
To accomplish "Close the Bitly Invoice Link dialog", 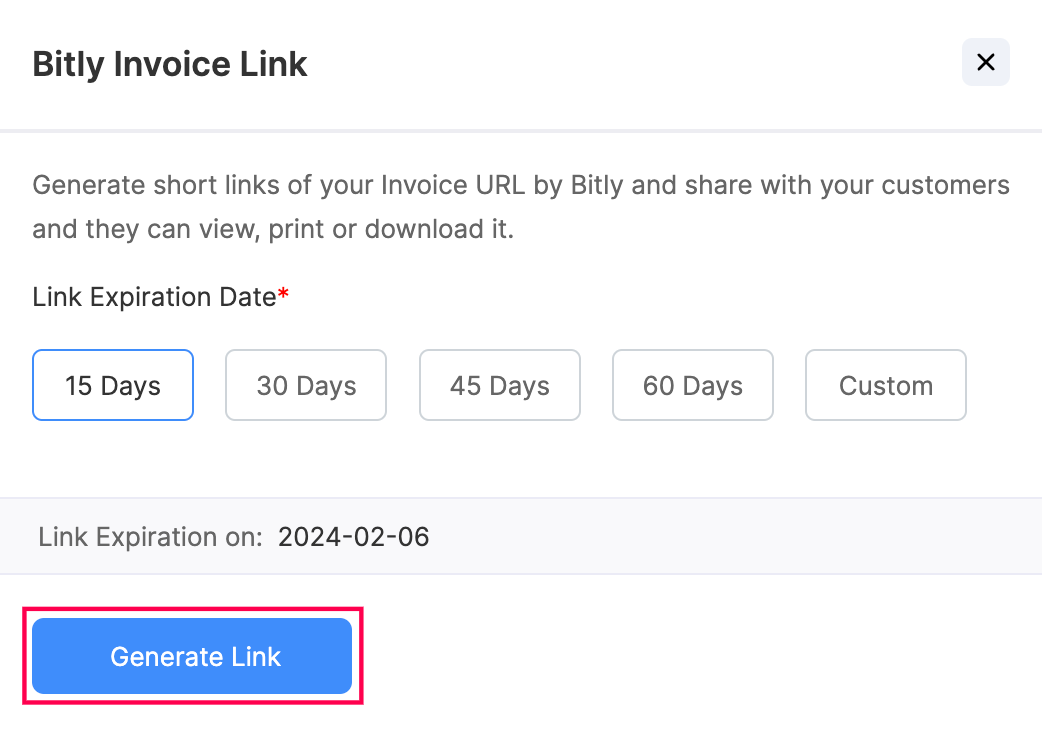I will [985, 62].
